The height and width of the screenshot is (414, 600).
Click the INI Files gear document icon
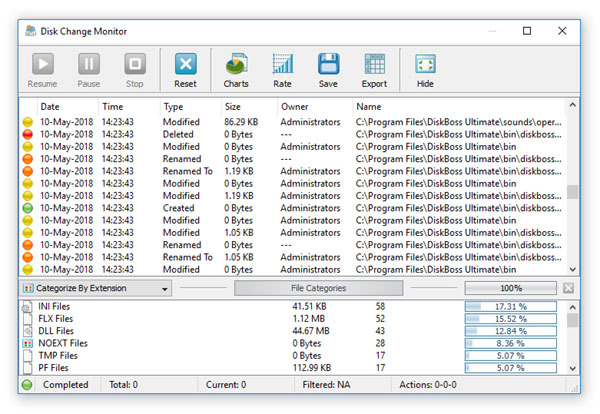pyautogui.click(x=27, y=306)
